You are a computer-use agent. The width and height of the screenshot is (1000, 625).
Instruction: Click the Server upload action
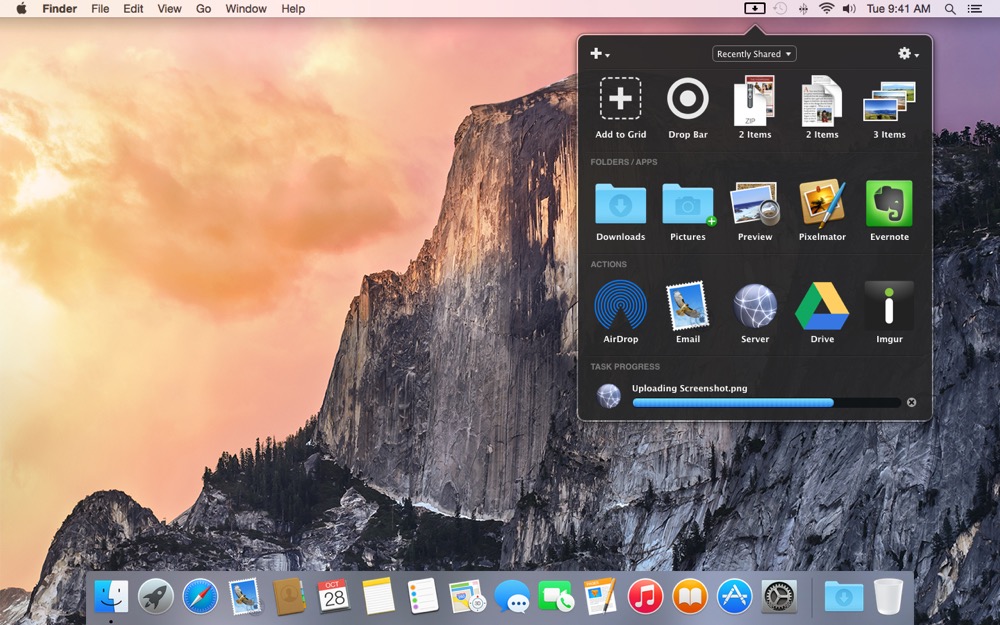pos(755,306)
